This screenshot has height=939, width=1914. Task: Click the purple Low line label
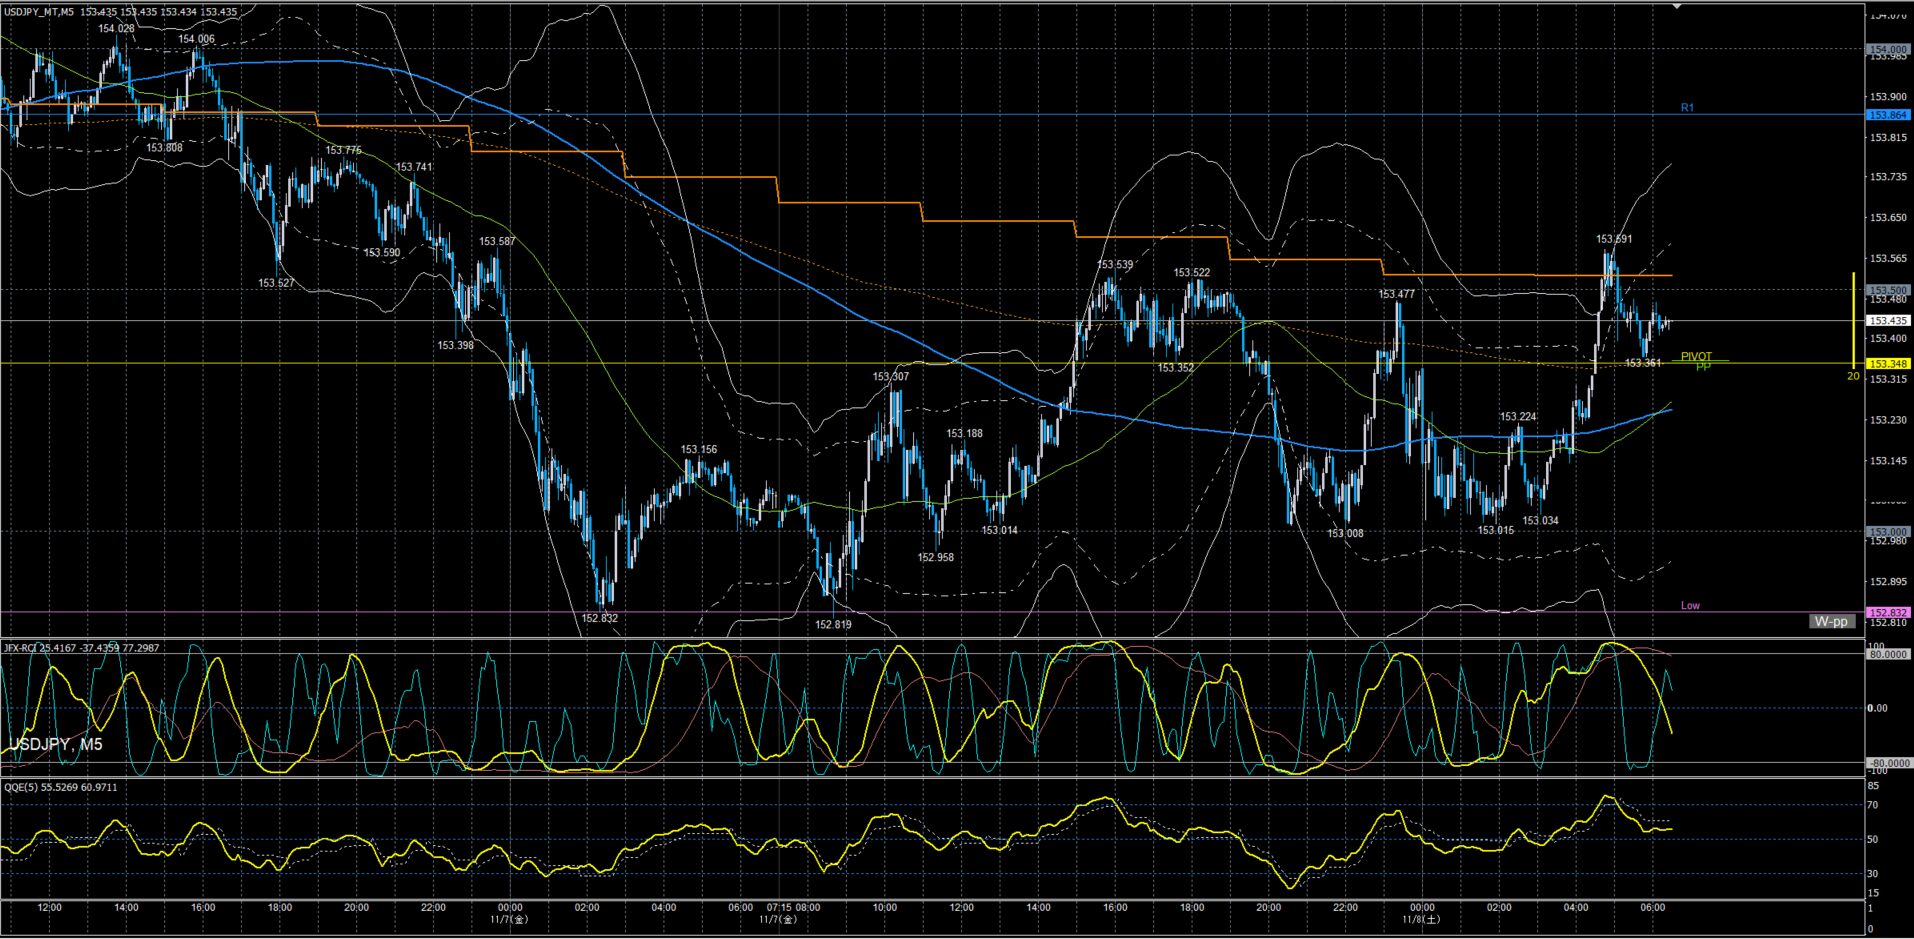(1689, 605)
